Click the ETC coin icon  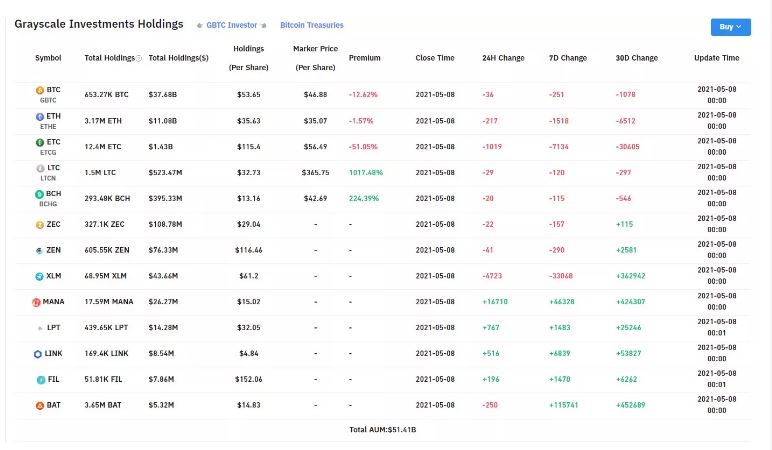coord(40,142)
